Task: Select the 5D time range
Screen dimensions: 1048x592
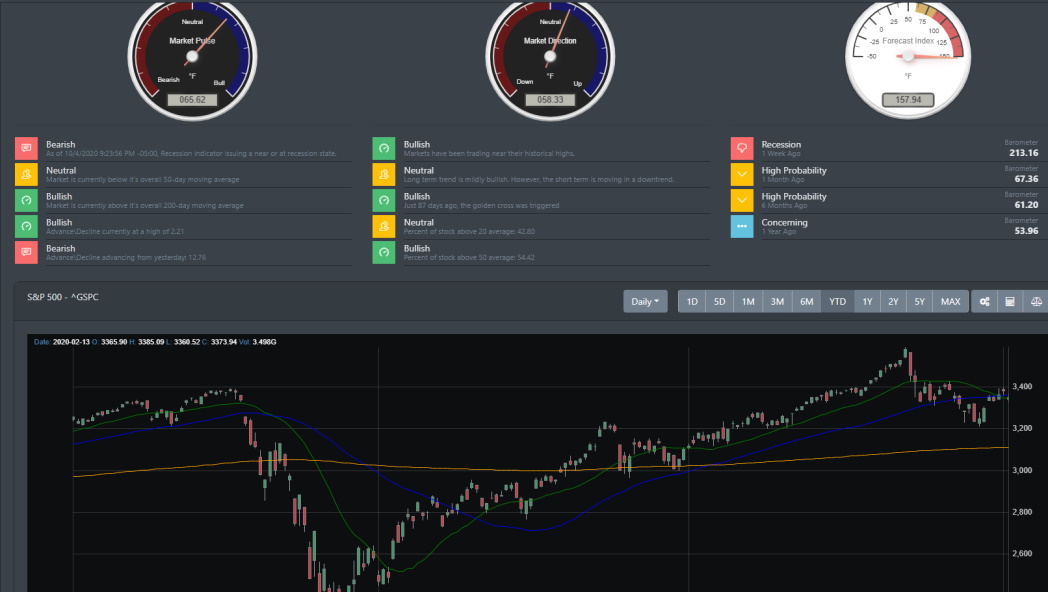Action: [x=719, y=301]
